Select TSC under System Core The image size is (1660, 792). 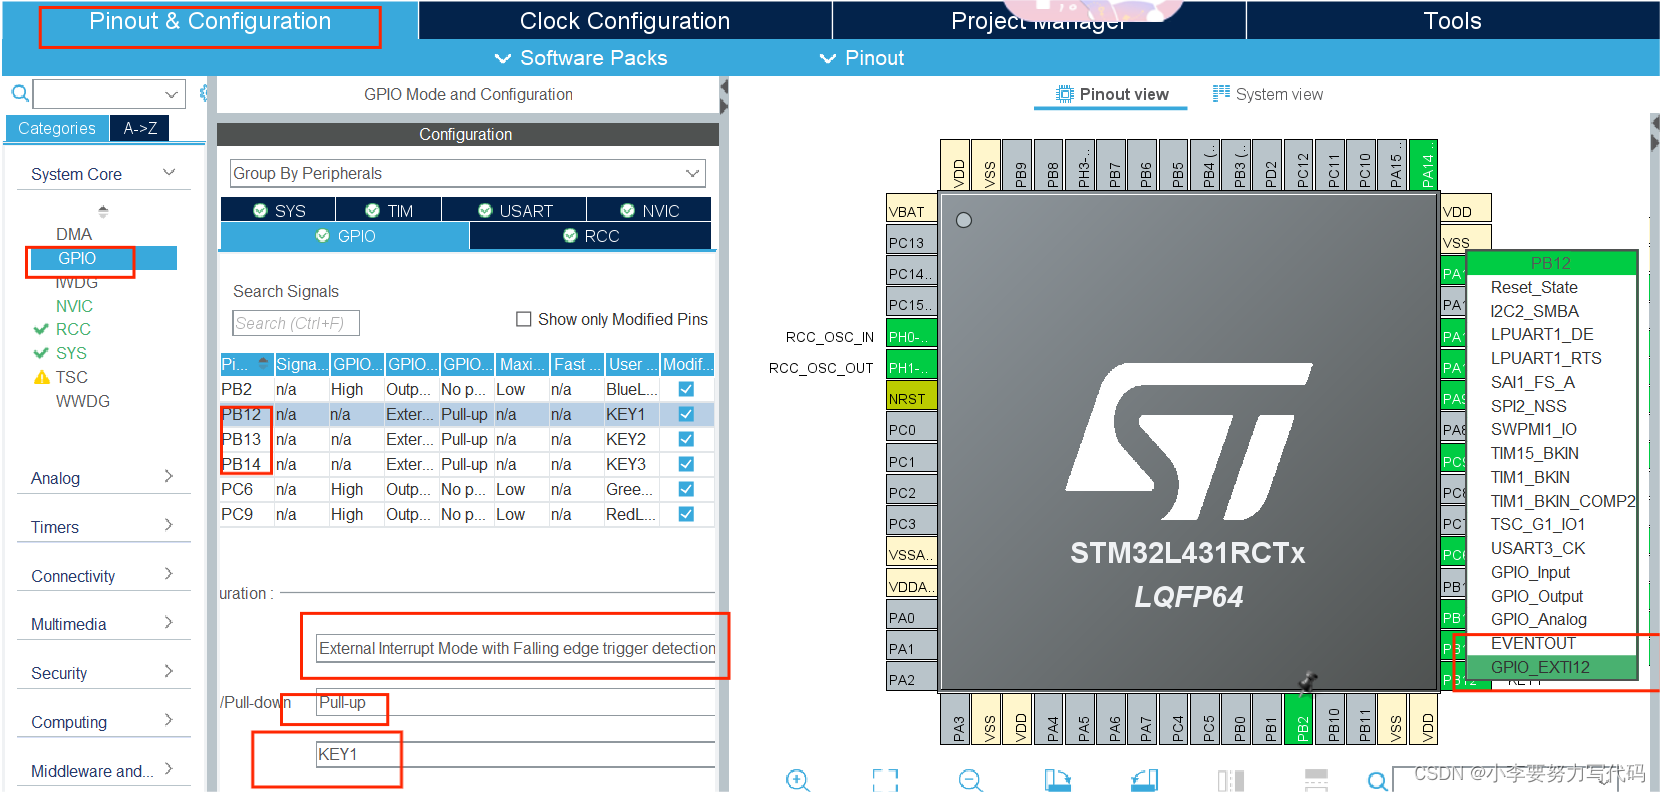pos(71,377)
